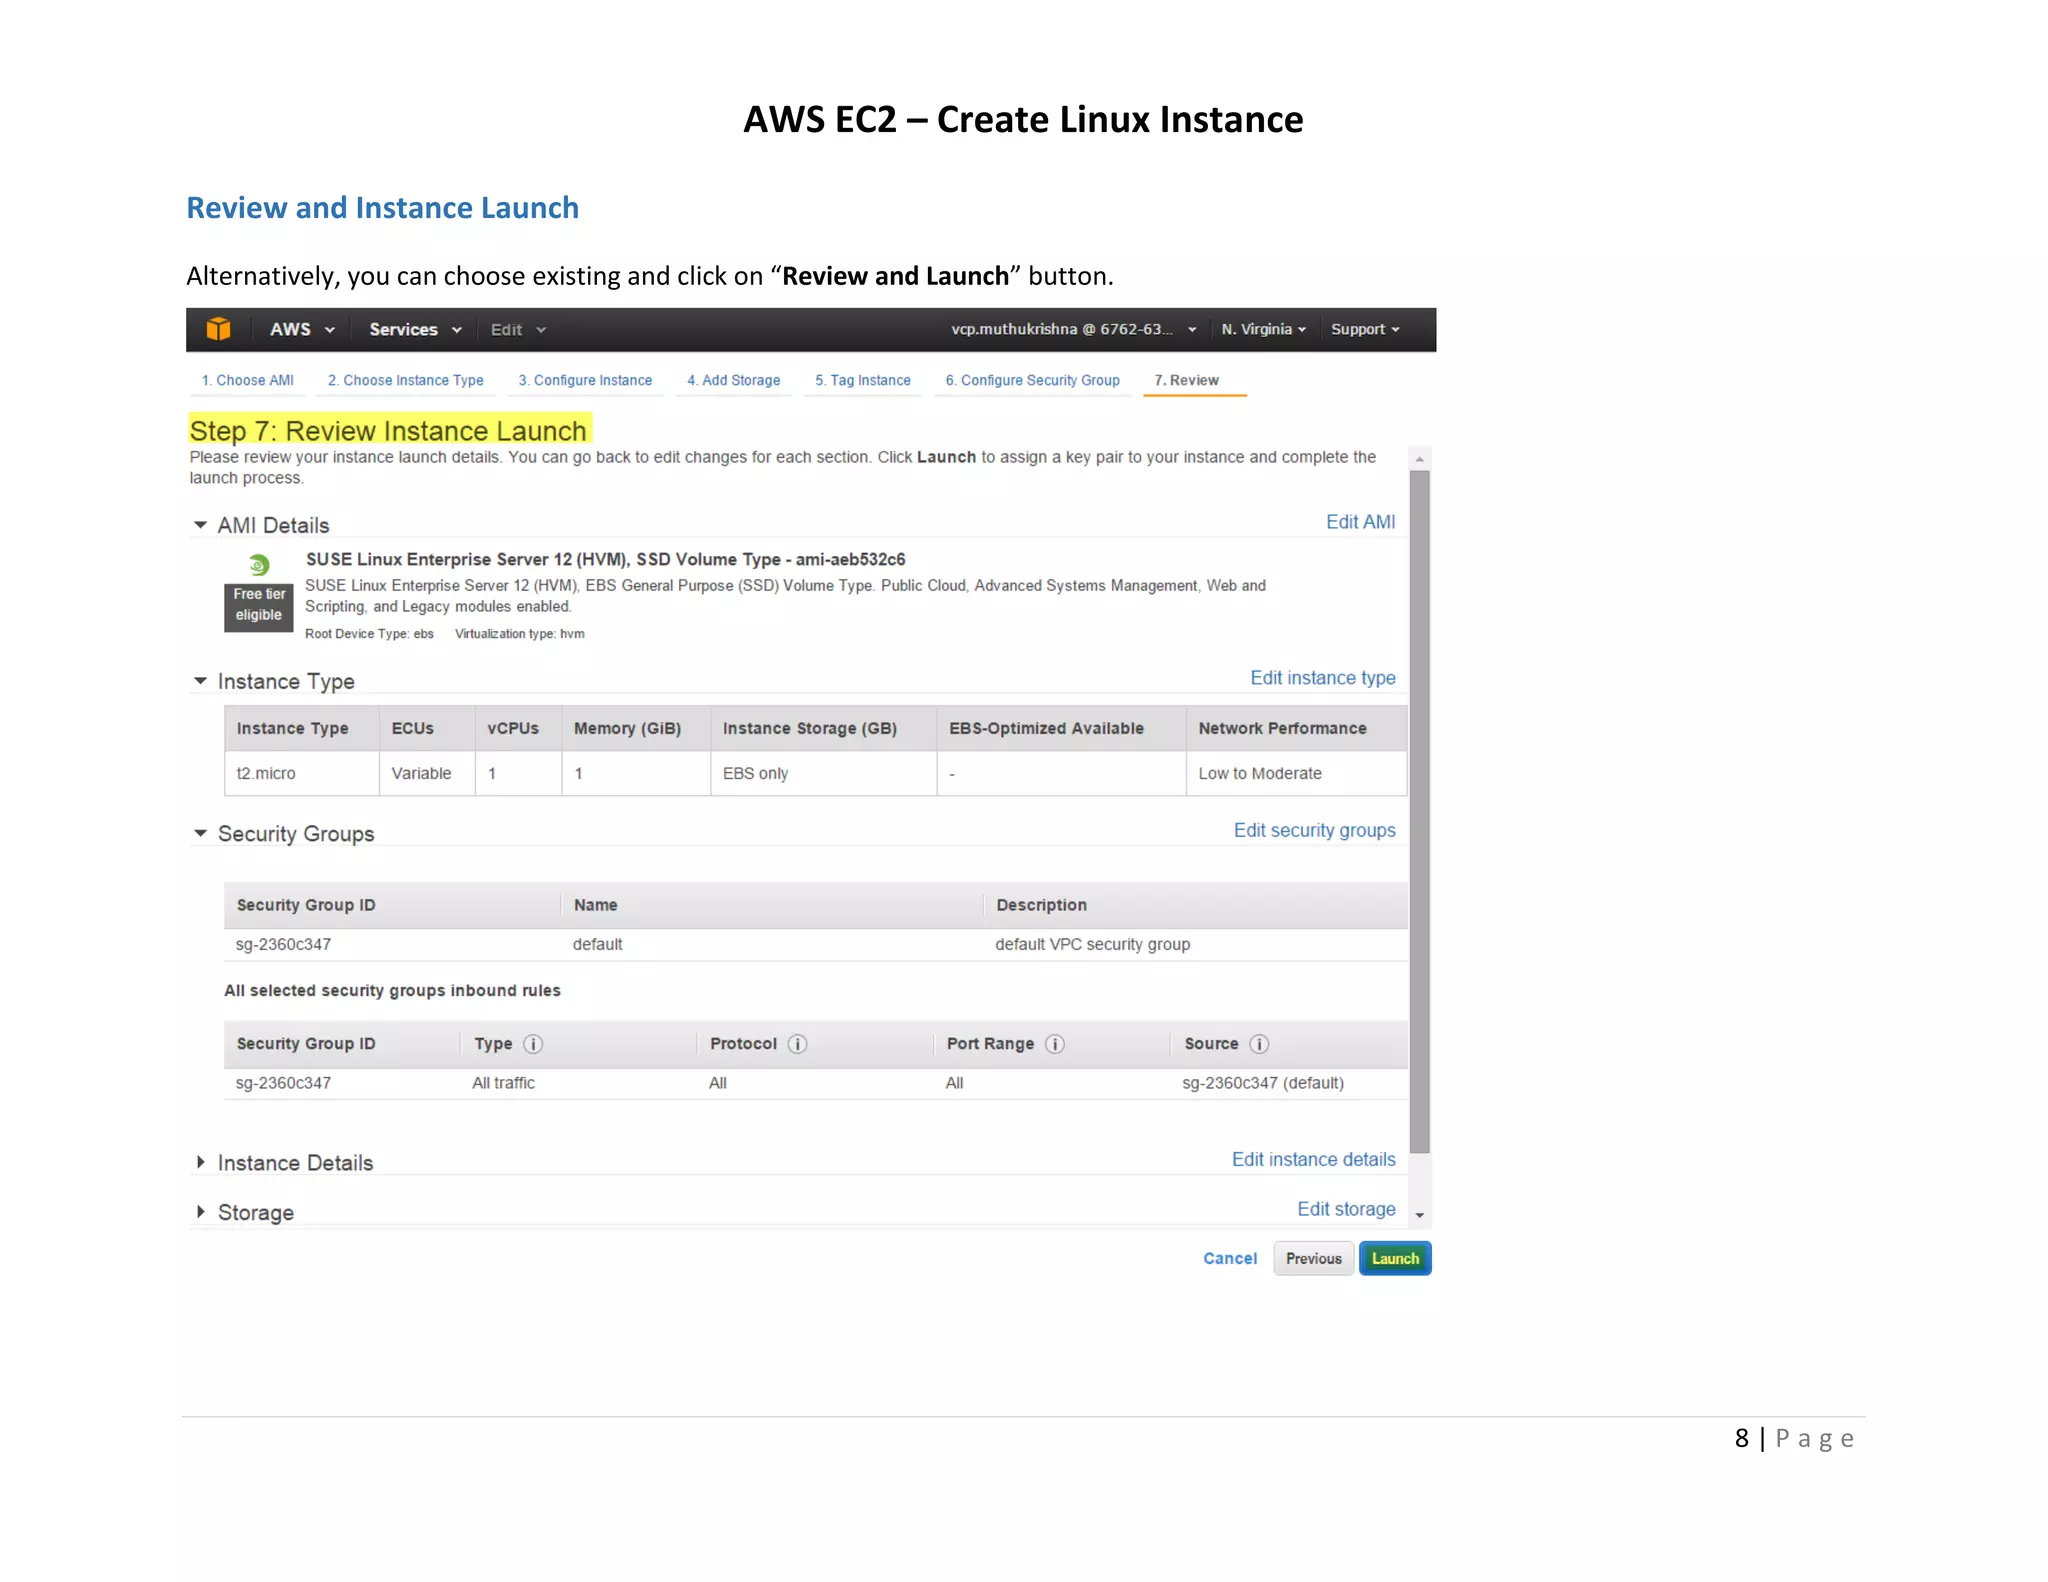Screen dimensions: 2048x1582
Task: Expand the Storage section
Action: coord(201,1212)
